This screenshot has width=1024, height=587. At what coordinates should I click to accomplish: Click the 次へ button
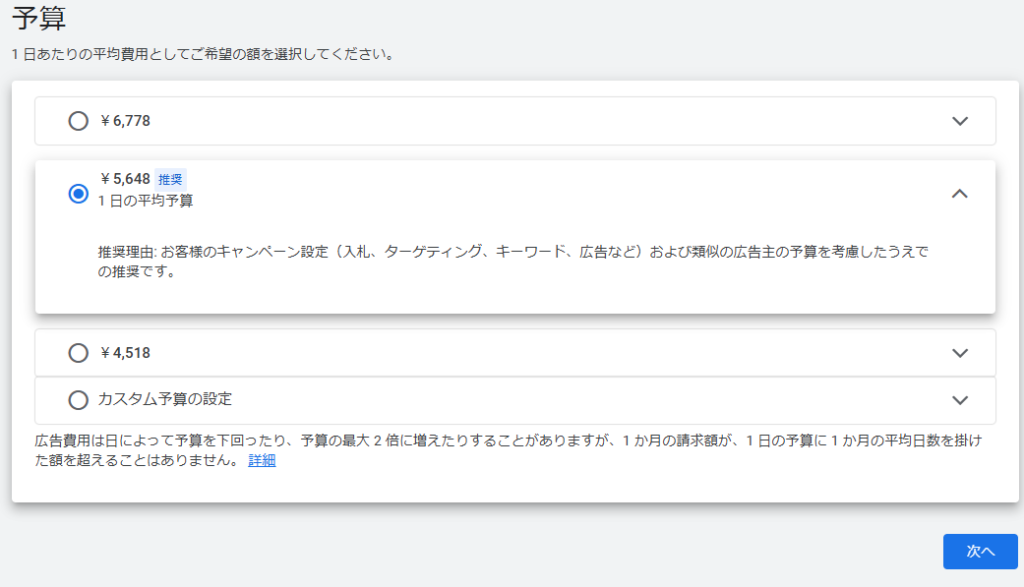pos(979,551)
